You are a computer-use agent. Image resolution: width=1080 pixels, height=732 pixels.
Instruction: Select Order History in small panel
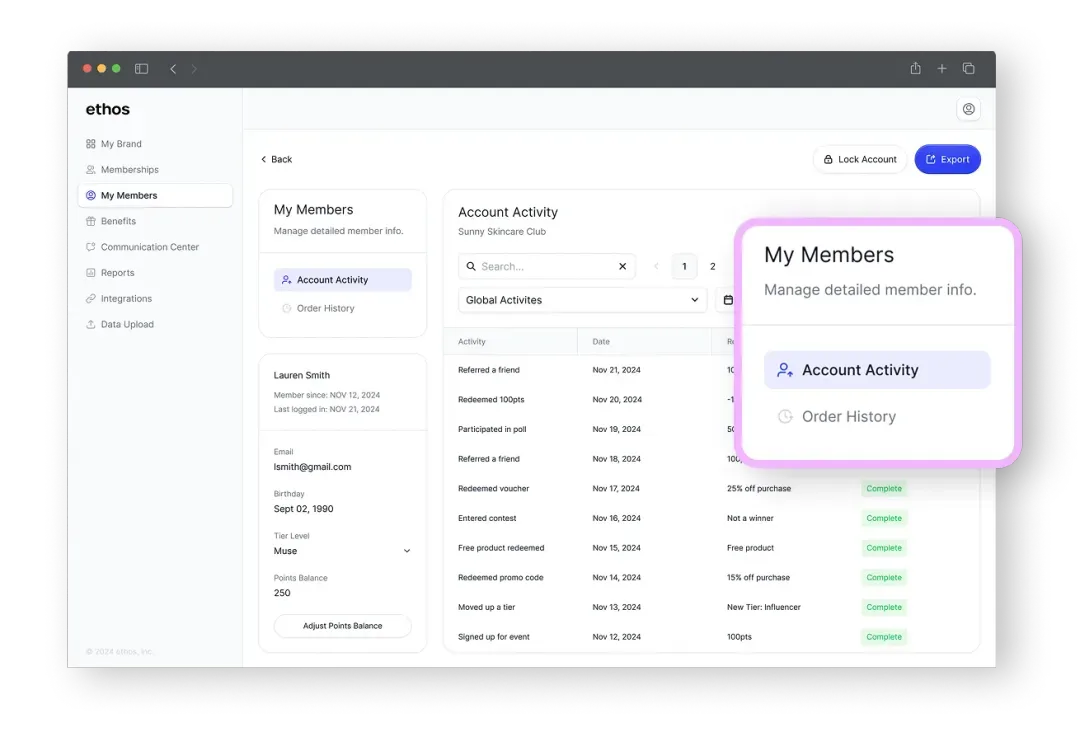coord(326,309)
